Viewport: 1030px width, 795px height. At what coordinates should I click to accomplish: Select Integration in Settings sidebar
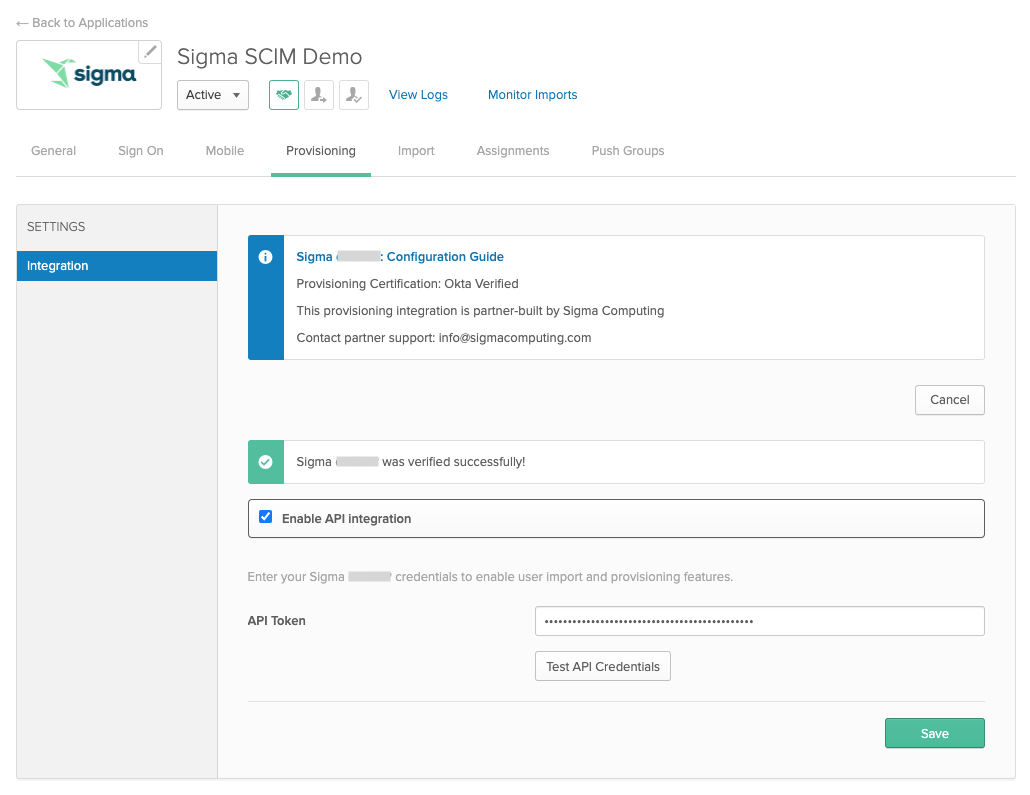click(117, 266)
